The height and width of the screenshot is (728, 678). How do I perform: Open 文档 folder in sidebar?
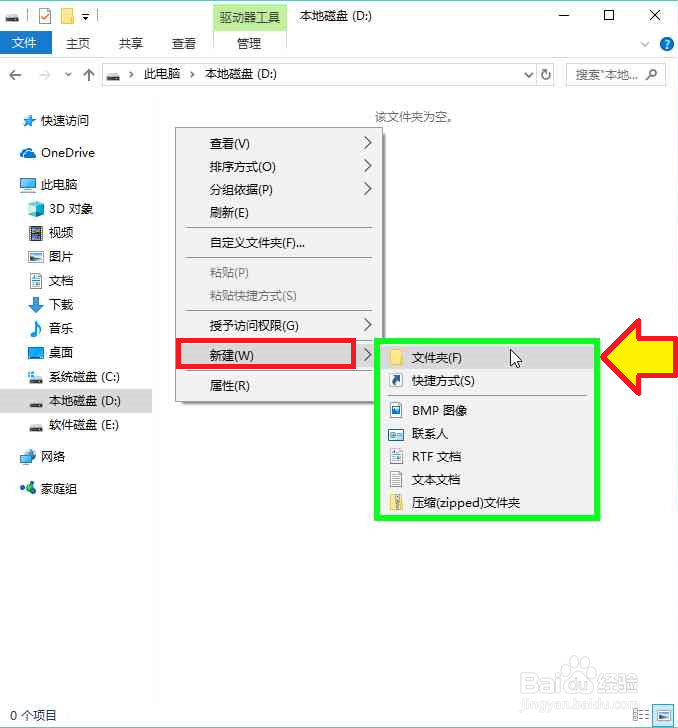[61, 281]
